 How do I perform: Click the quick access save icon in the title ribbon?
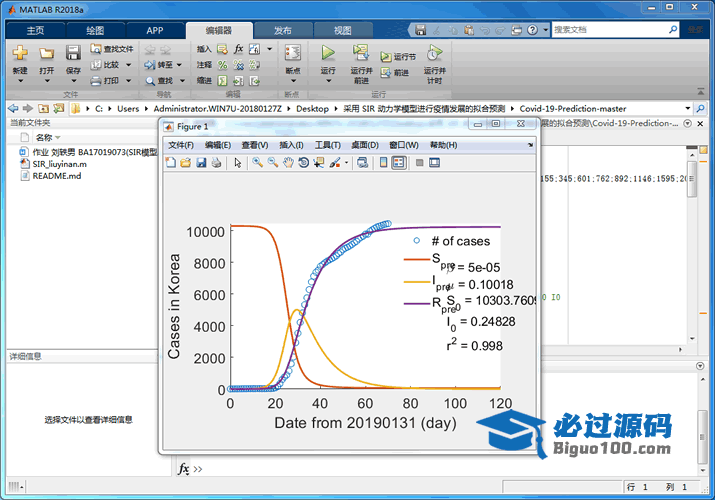420,30
